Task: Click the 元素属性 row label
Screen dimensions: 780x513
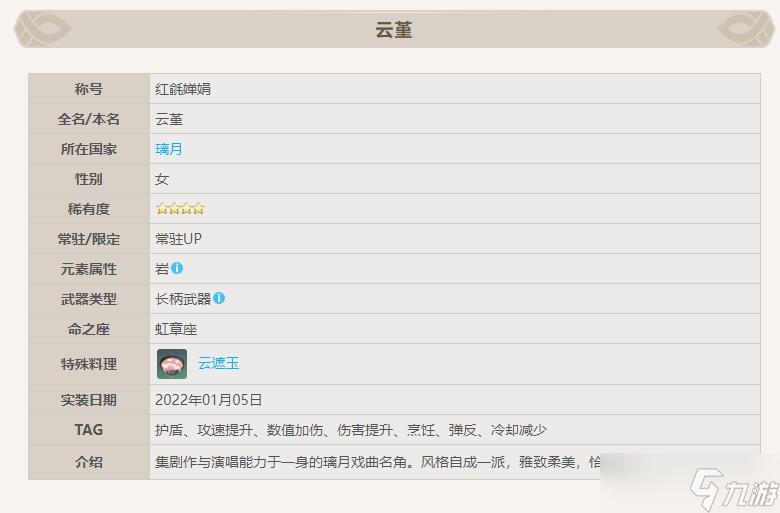Action: pyautogui.click(x=89, y=269)
